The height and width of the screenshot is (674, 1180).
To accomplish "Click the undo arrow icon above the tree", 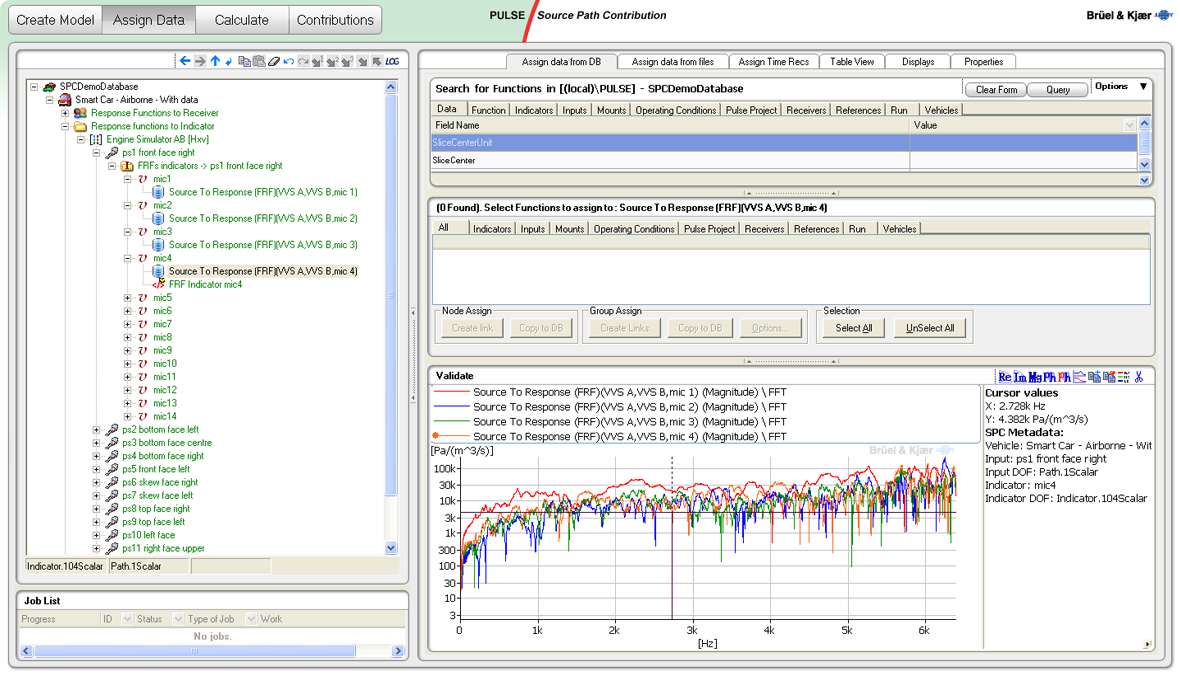I will point(290,62).
